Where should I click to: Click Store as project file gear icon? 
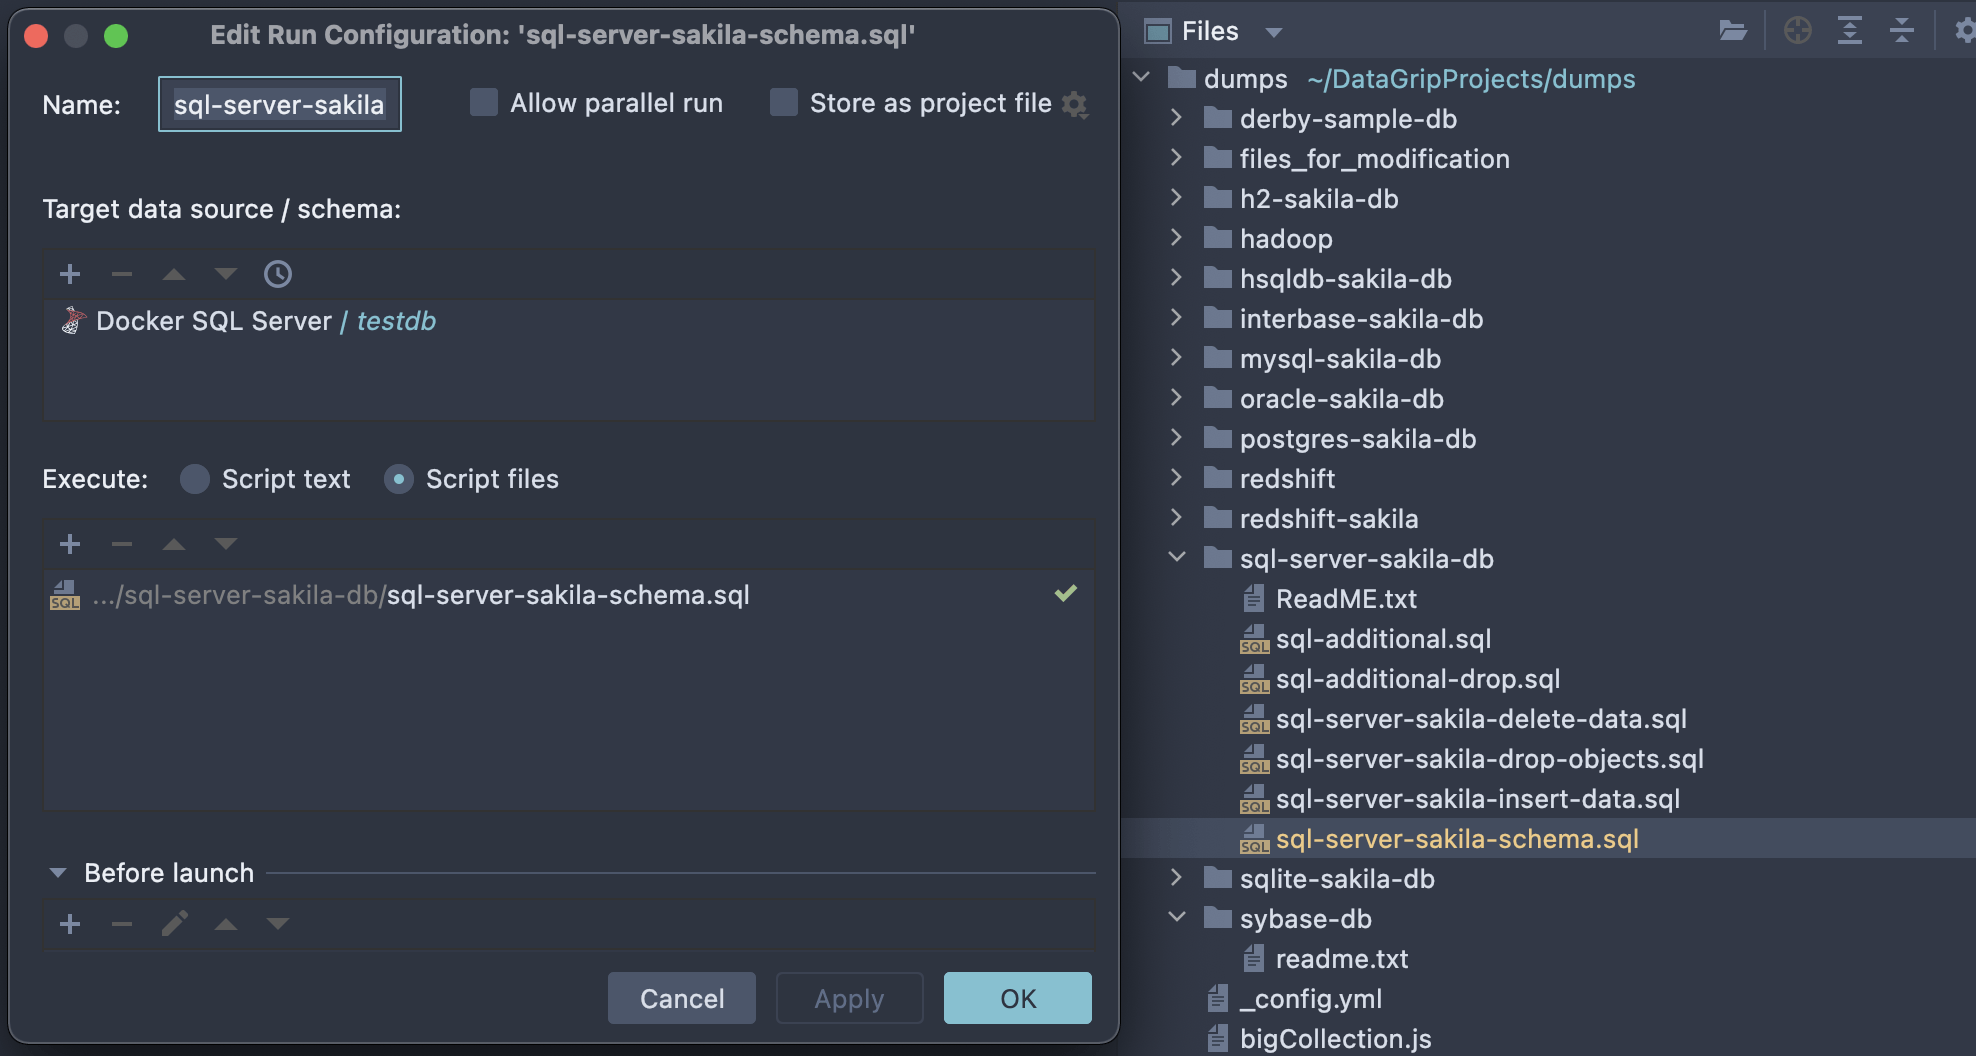click(1075, 104)
